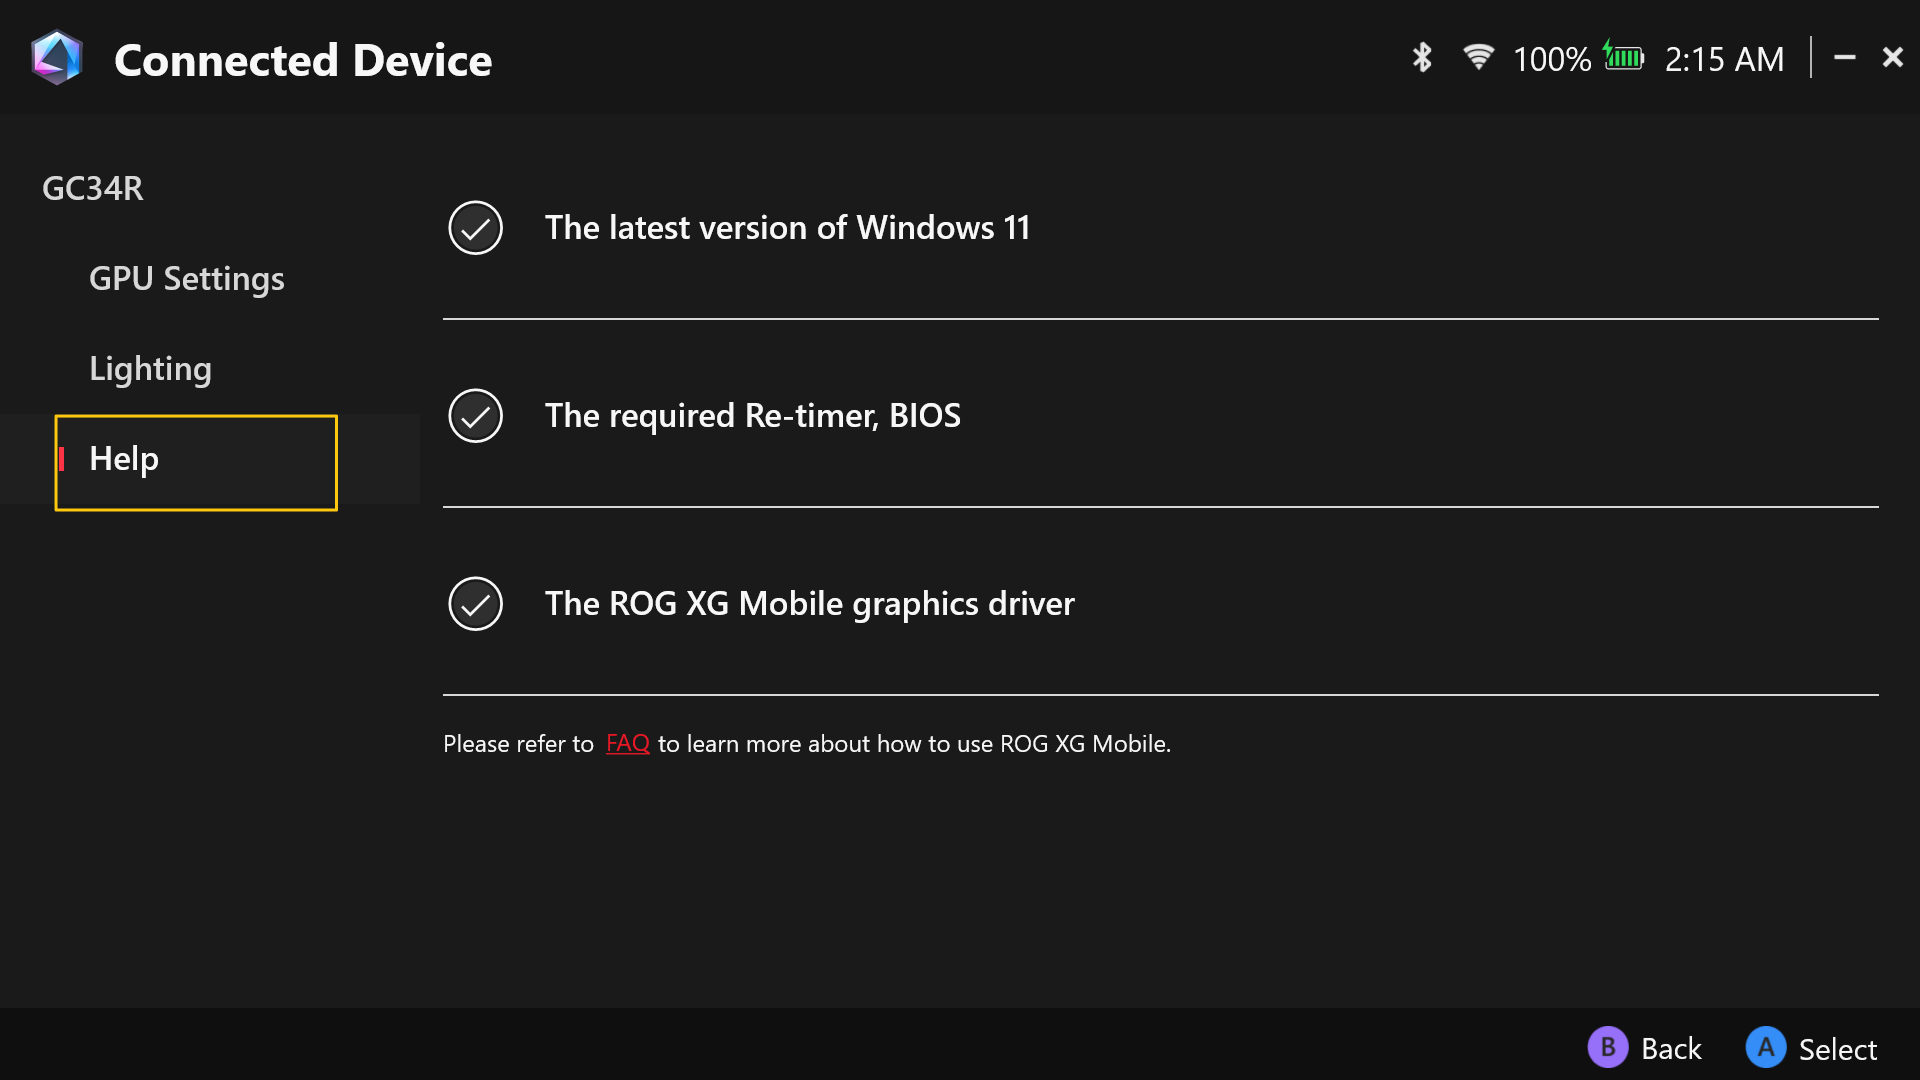The height and width of the screenshot is (1080, 1920).
Task: Click the 100% battery percentage text
Action: pos(1552,59)
